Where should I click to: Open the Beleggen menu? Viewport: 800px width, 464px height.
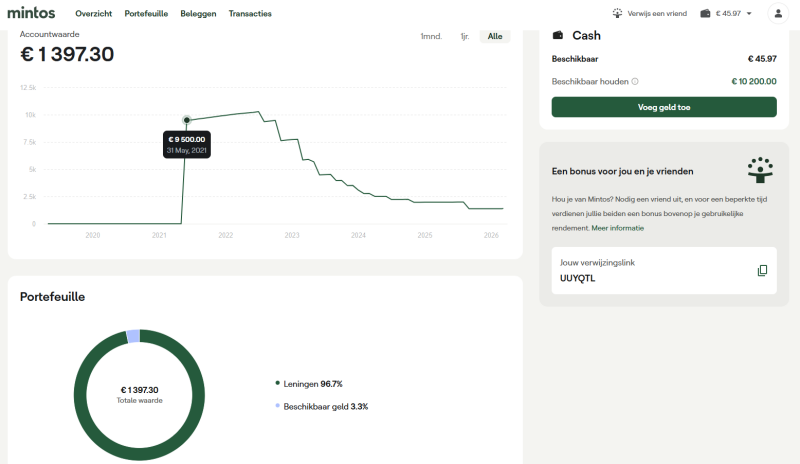[x=198, y=14]
